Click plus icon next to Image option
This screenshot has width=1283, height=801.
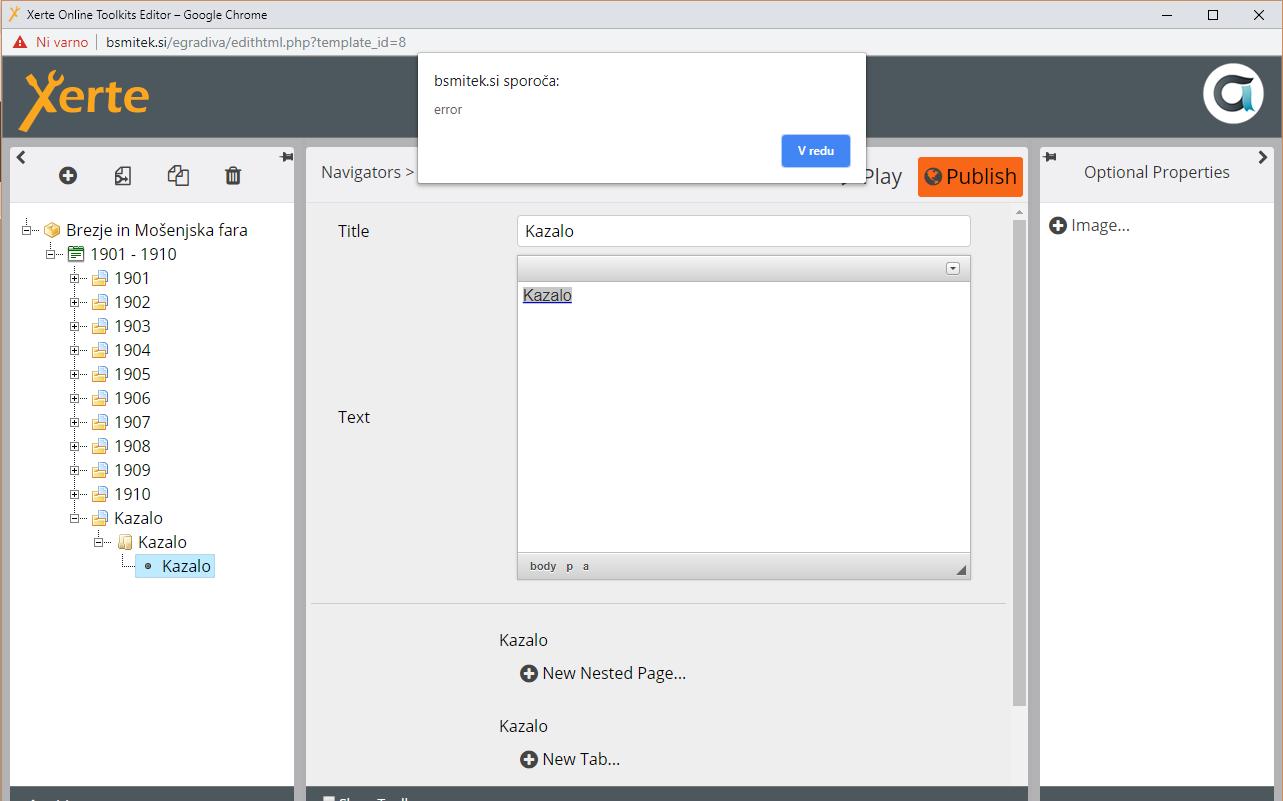(x=1058, y=226)
